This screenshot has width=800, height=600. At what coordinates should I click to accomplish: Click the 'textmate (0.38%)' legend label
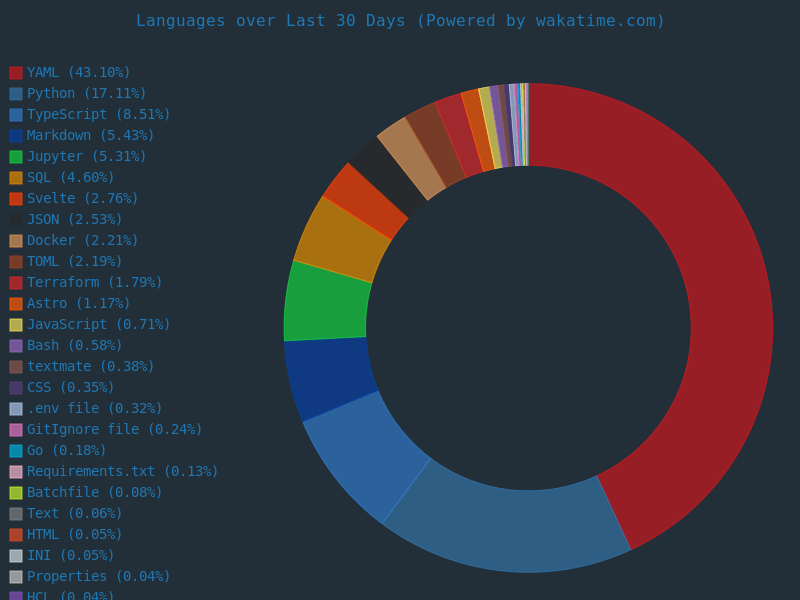coord(90,366)
